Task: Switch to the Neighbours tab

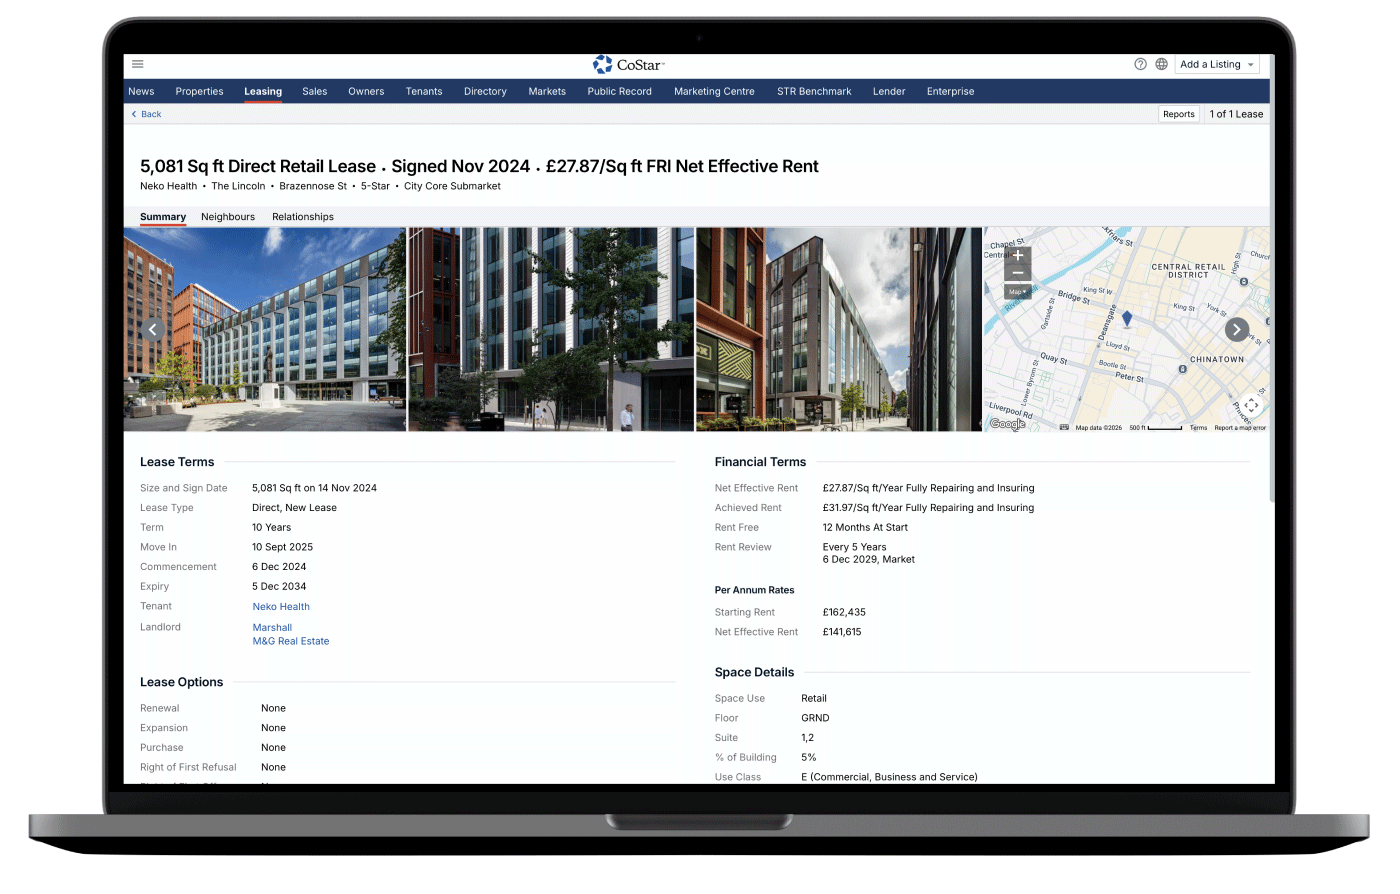Action: [228, 217]
